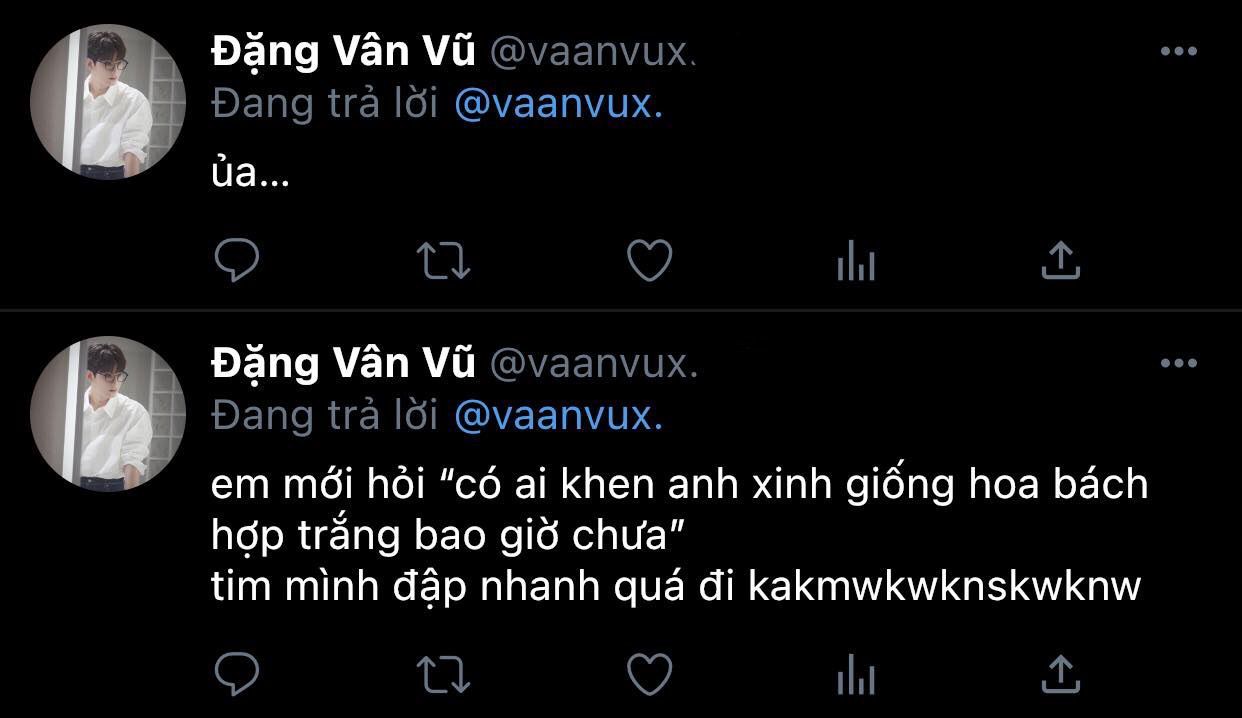Viewport: 1242px width, 718px height.
Task: Open profile picture on first tweet
Action: [x=108, y=102]
